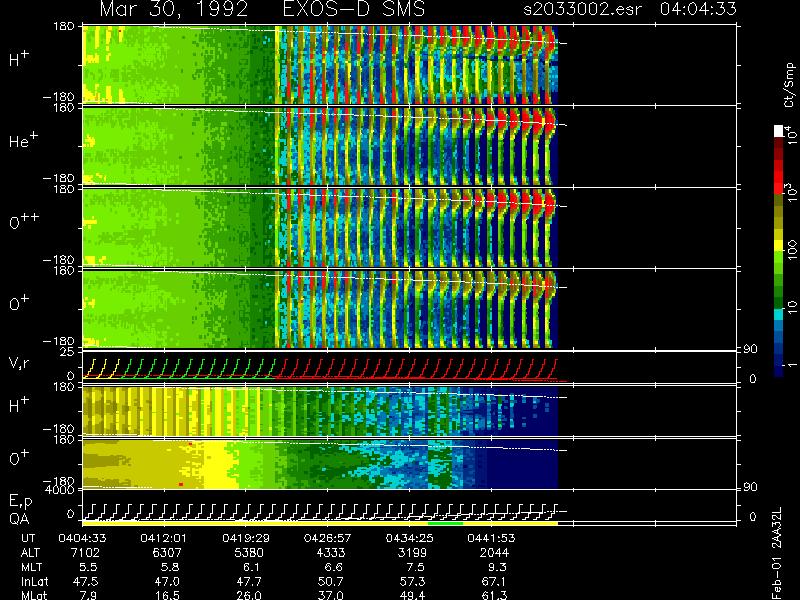Click the "QA" row label
800x600 pixels.
[x=19, y=519]
